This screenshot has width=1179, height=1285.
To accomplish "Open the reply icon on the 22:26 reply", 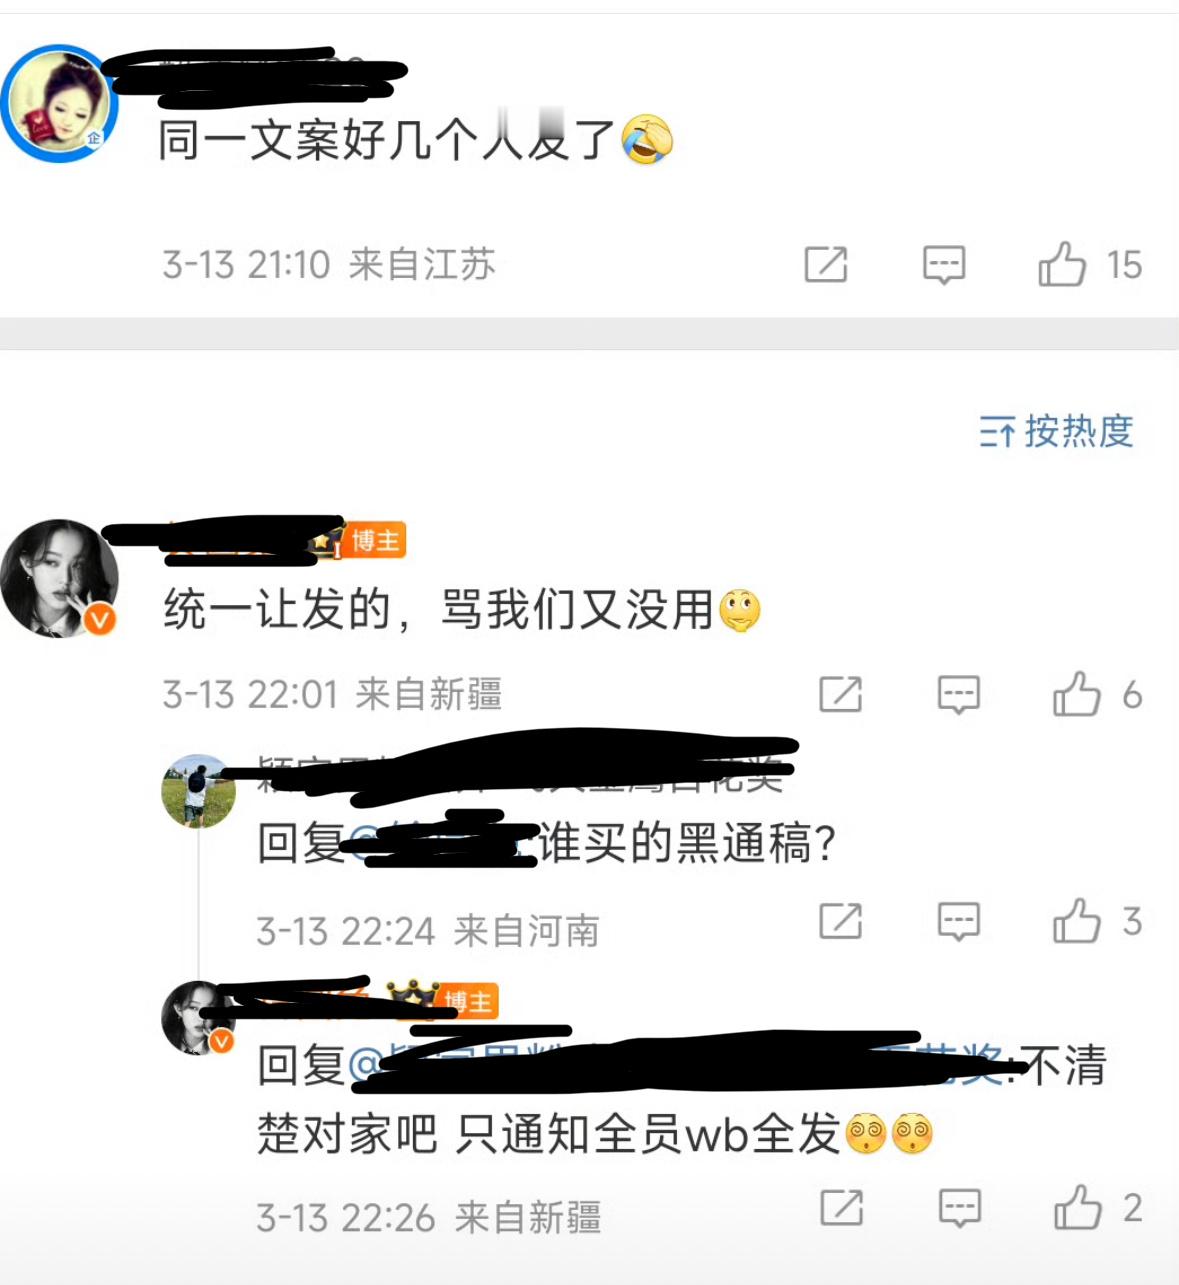I will click(x=959, y=1209).
